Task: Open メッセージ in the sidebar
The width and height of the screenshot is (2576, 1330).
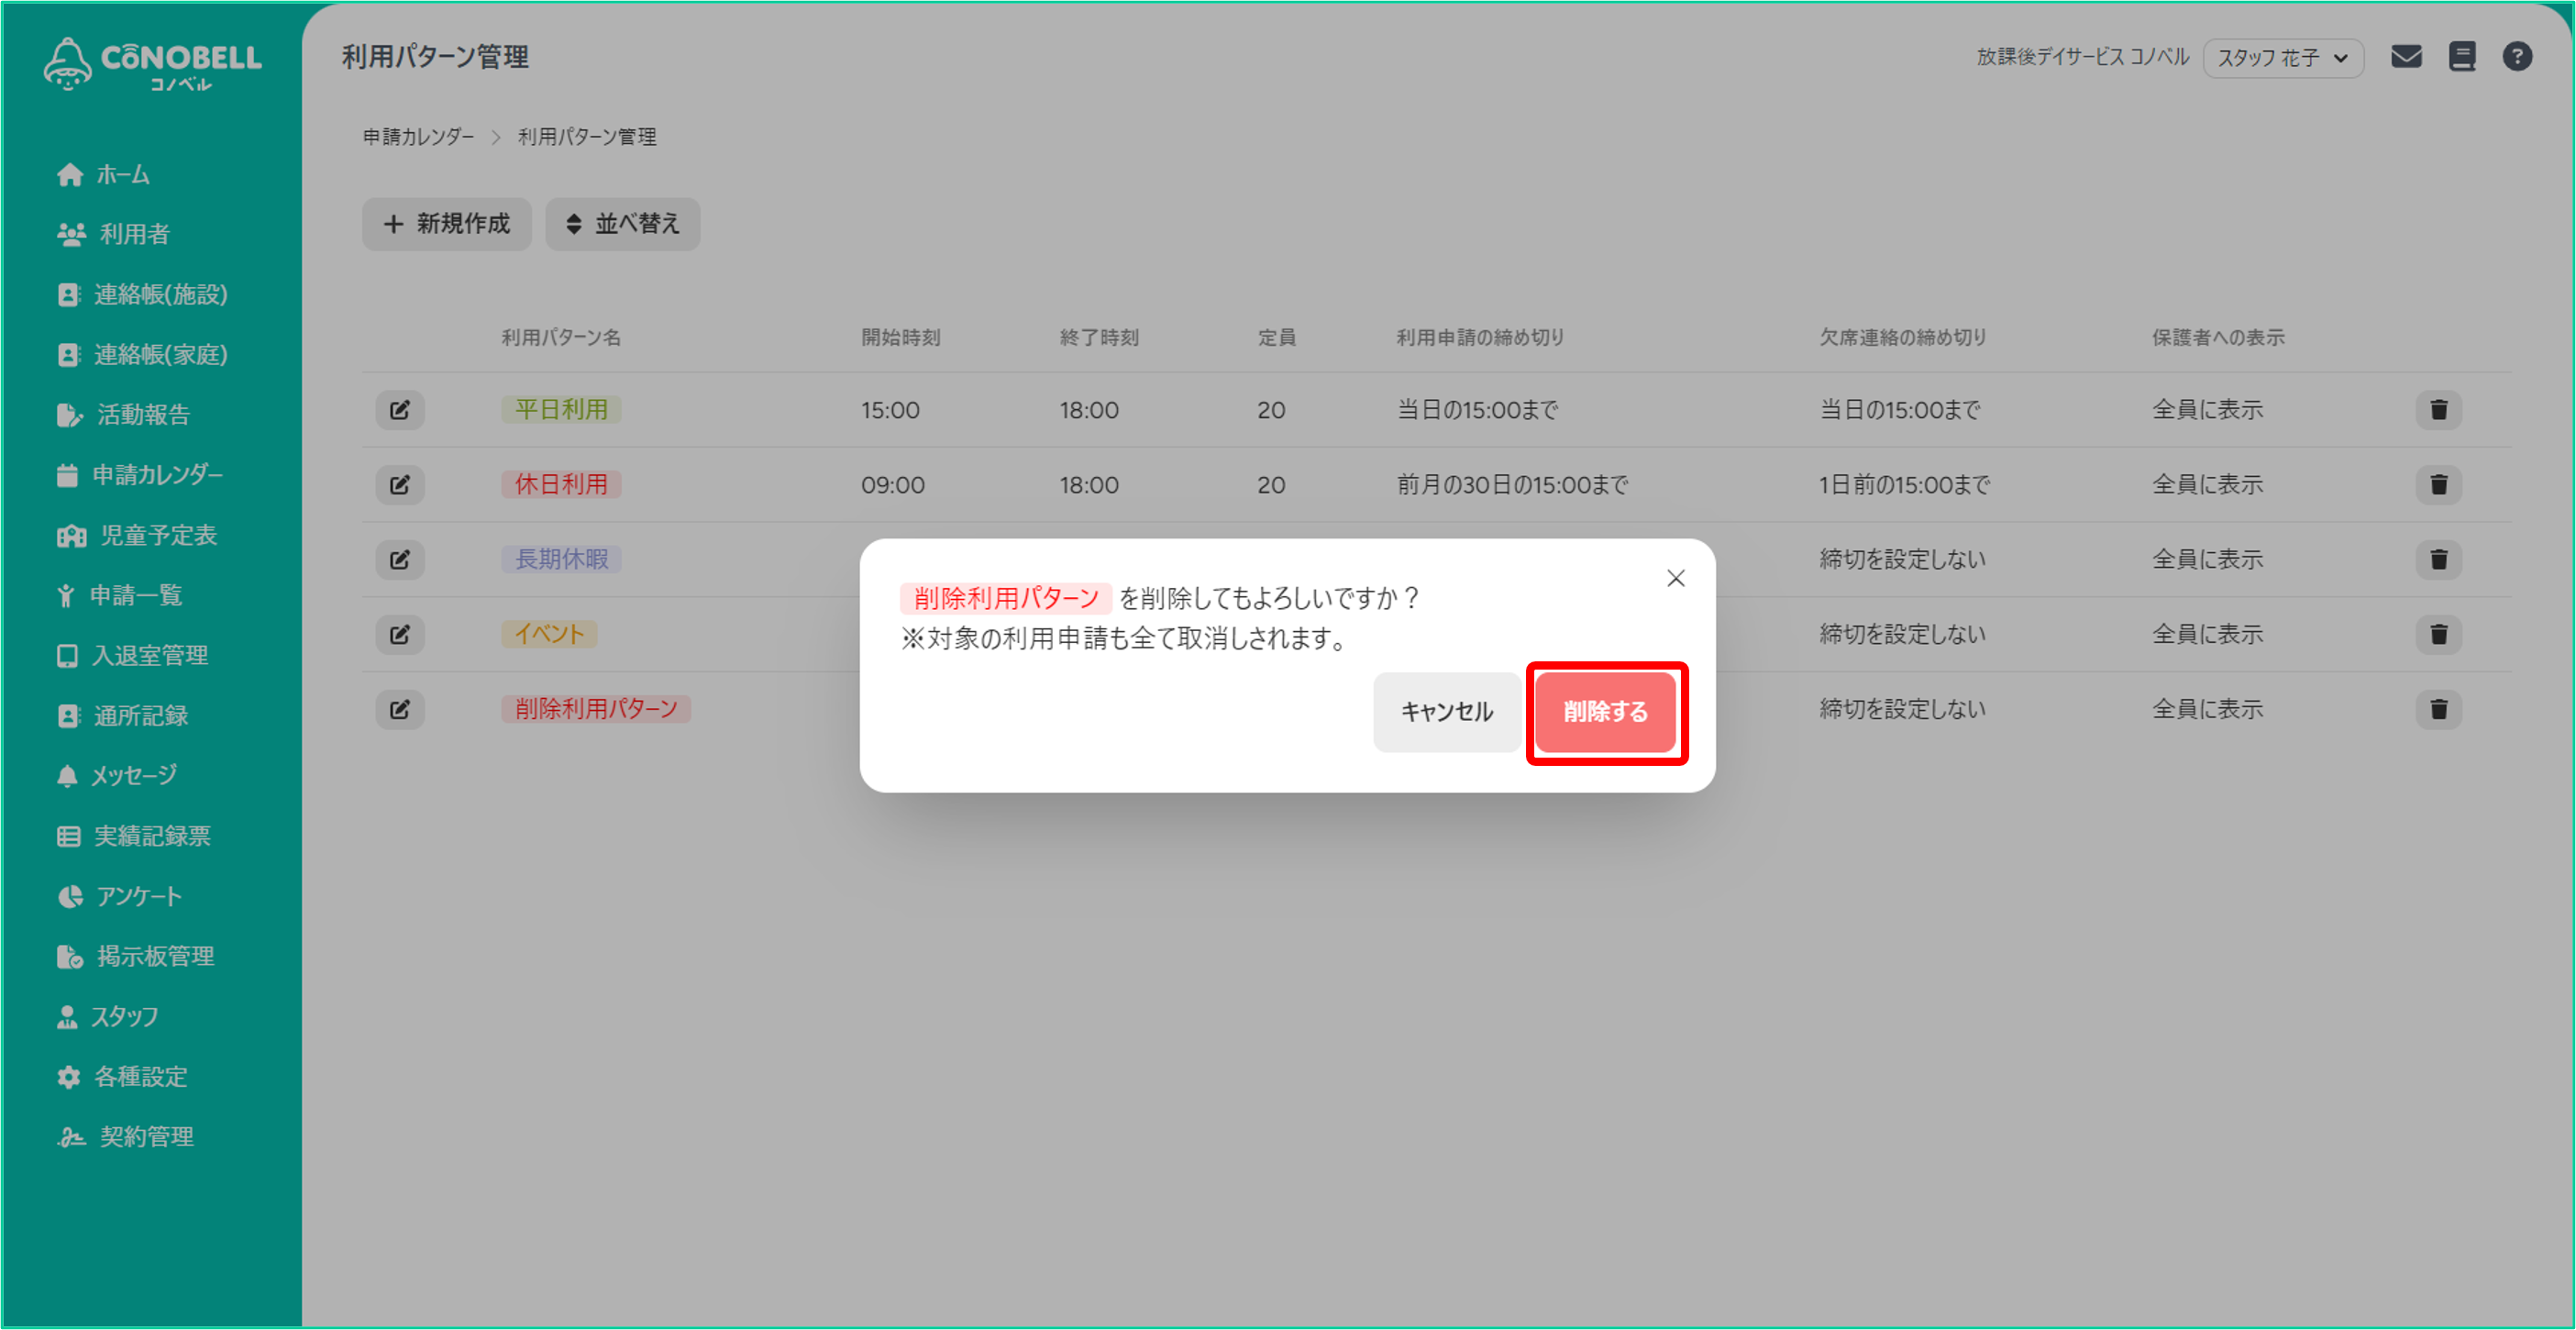Action: (117, 775)
